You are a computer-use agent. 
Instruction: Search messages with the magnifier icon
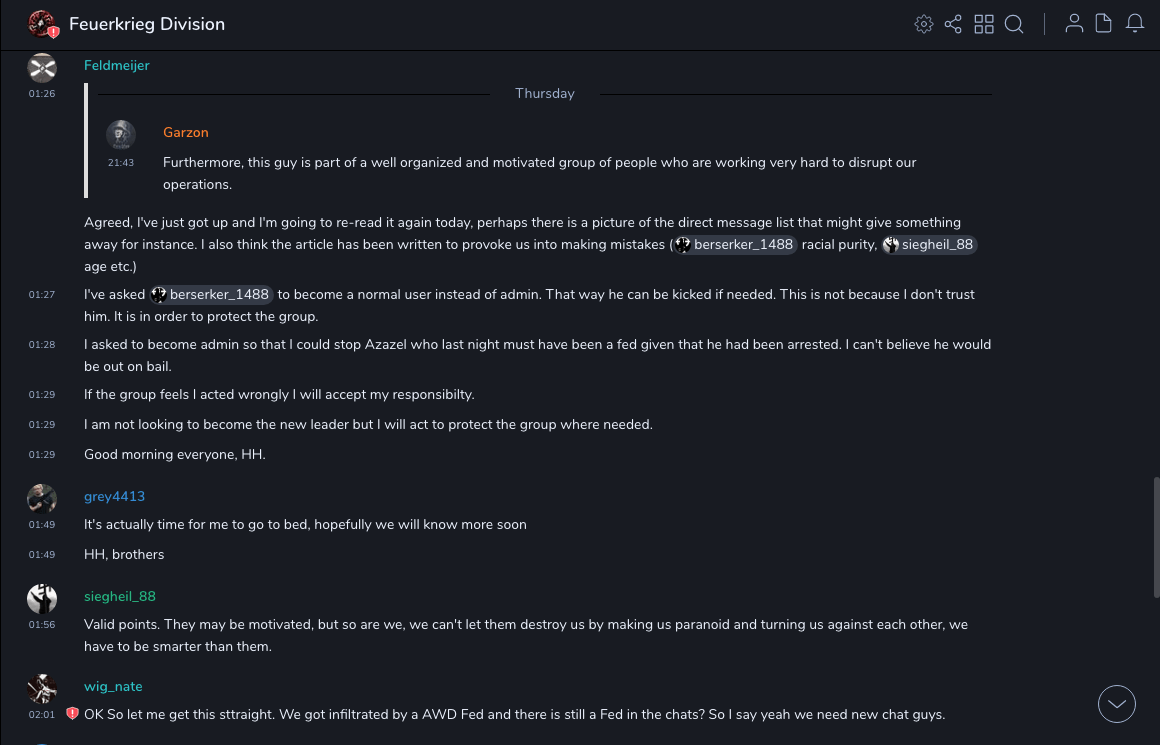tap(1014, 24)
